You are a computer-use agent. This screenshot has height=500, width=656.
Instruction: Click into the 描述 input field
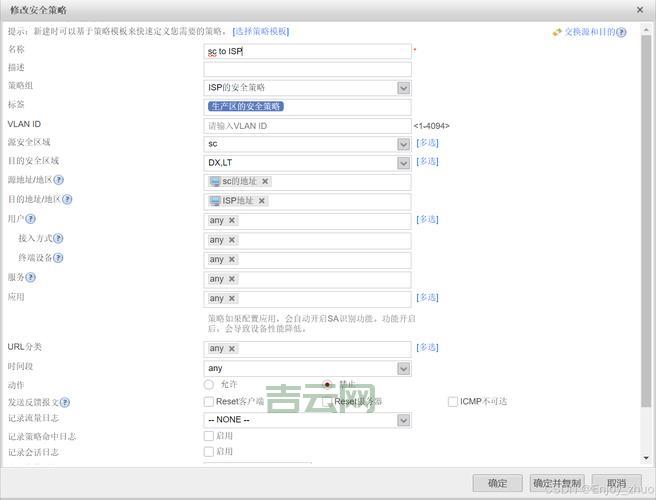click(307, 69)
